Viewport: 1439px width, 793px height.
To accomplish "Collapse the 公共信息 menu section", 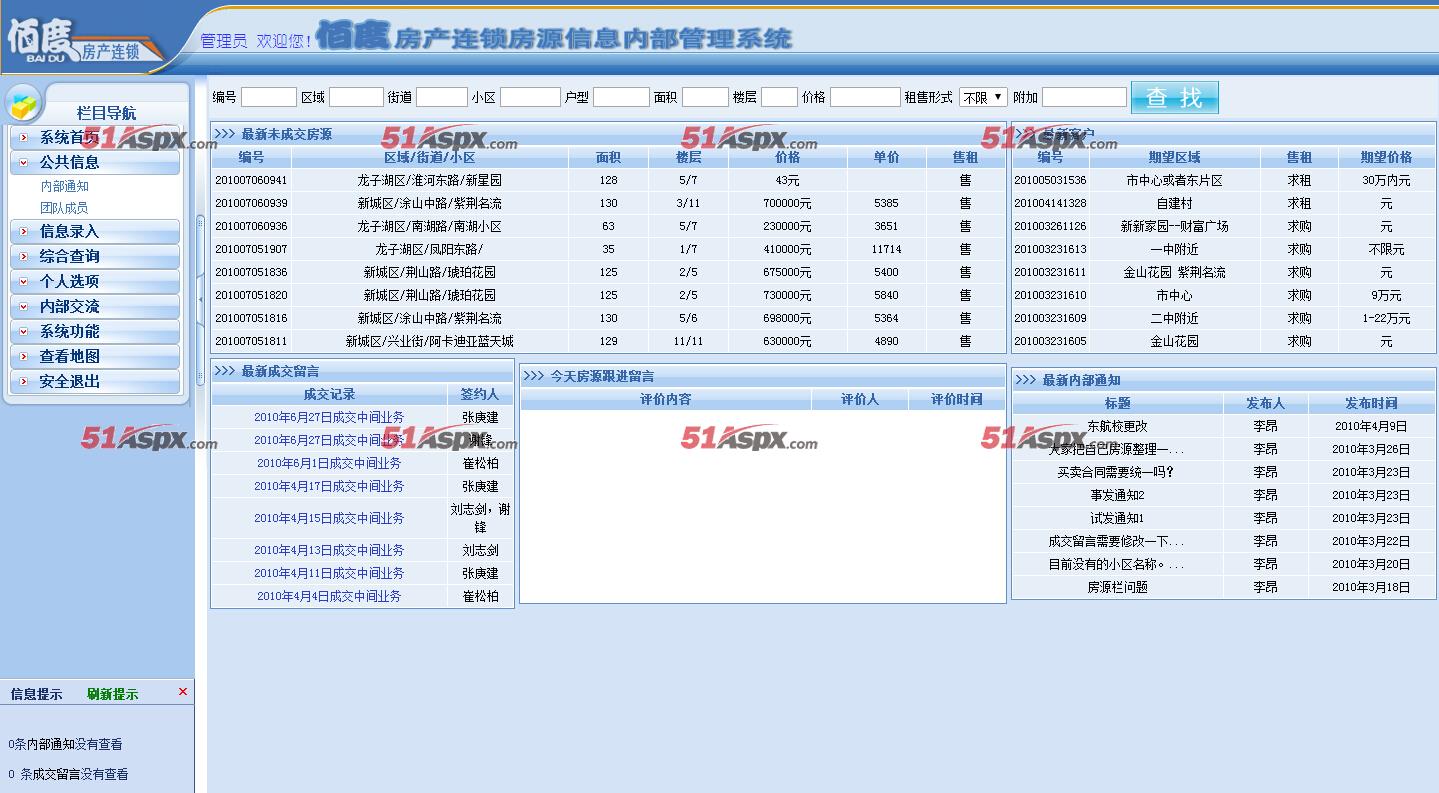I will coord(69,162).
